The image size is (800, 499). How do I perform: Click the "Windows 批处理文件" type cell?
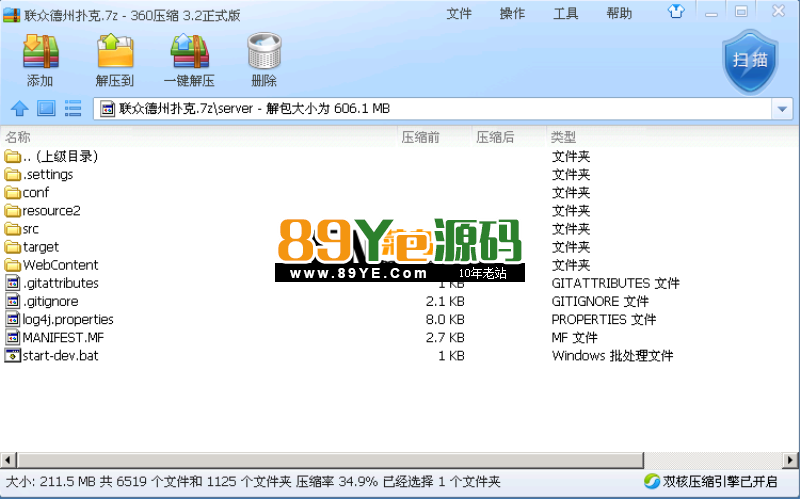(x=612, y=356)
